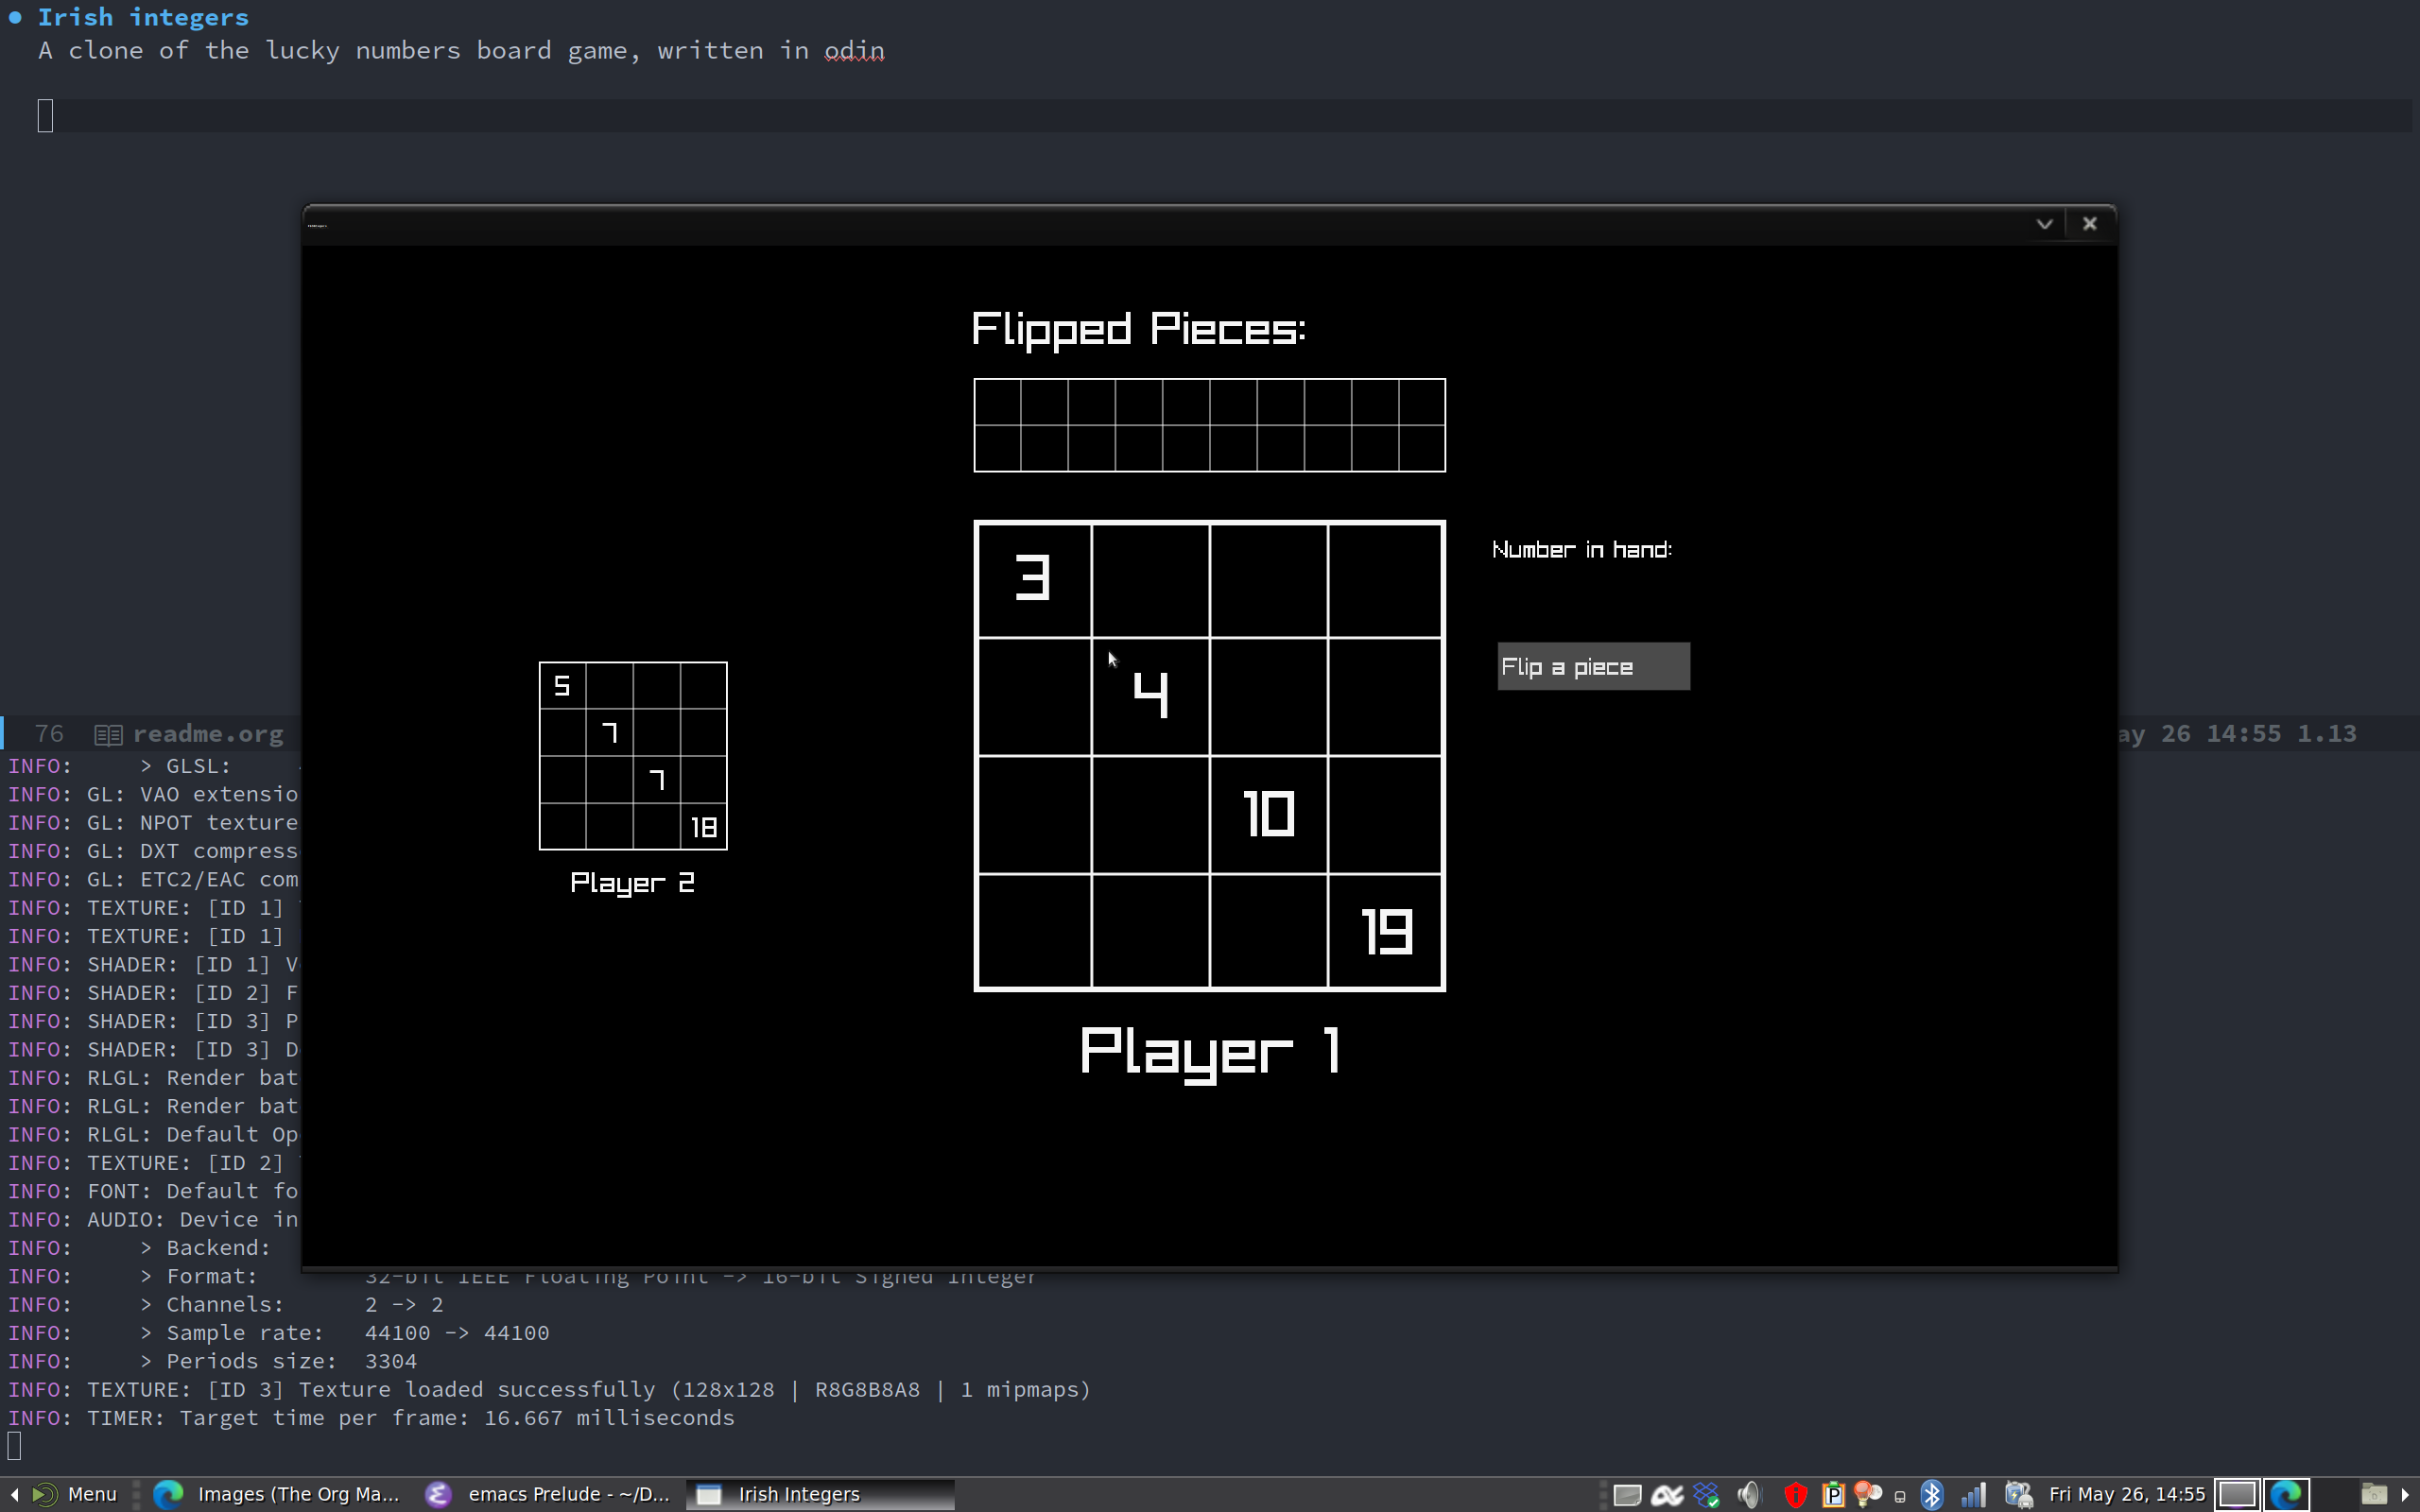Click the network signal bars tray icon

point(1973,1494)
